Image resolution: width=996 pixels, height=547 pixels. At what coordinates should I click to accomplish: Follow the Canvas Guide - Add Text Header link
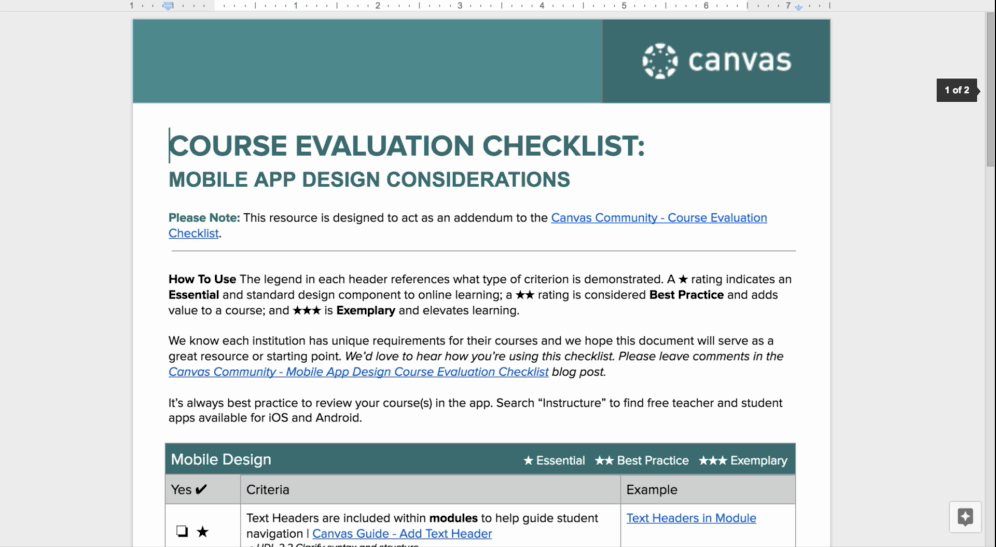tap(402, 534)
